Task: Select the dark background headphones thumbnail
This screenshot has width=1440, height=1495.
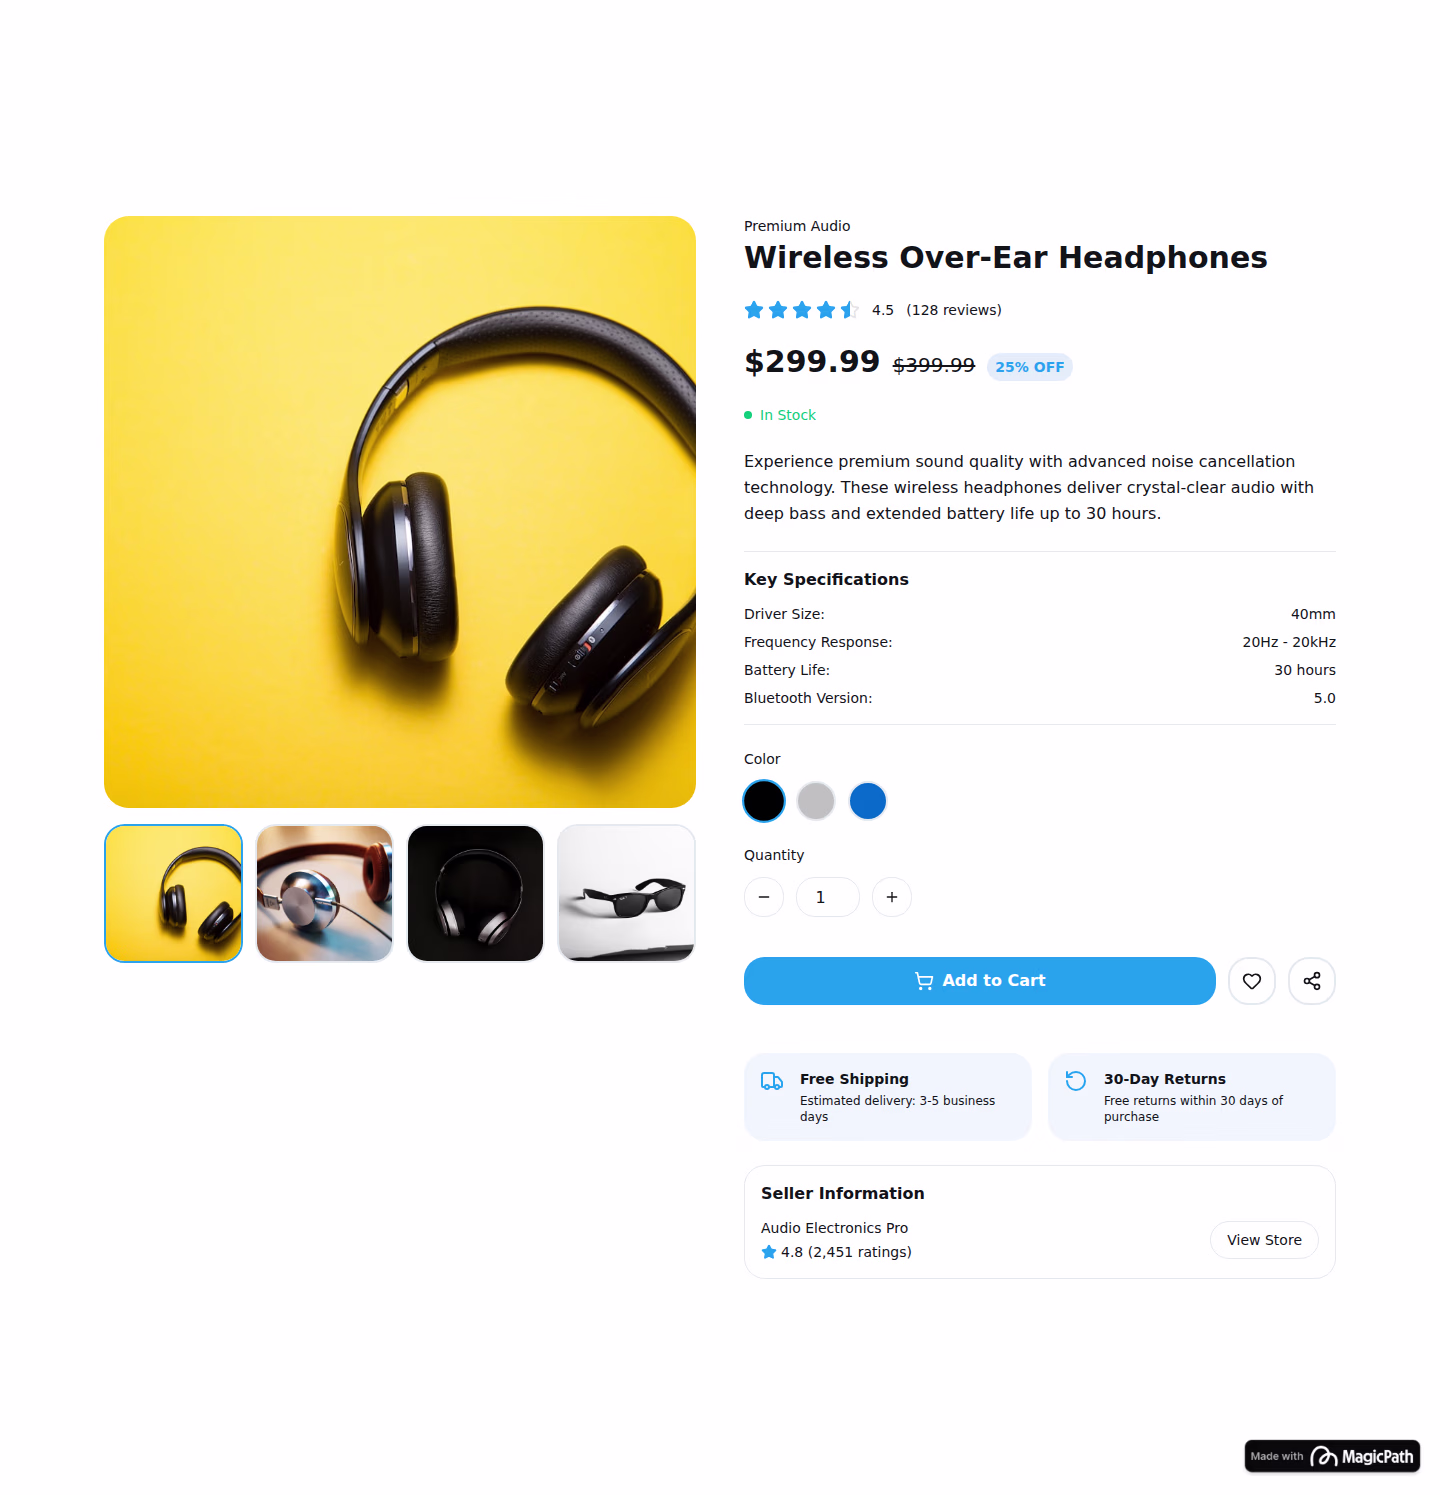Action: [x=476, y=893]
